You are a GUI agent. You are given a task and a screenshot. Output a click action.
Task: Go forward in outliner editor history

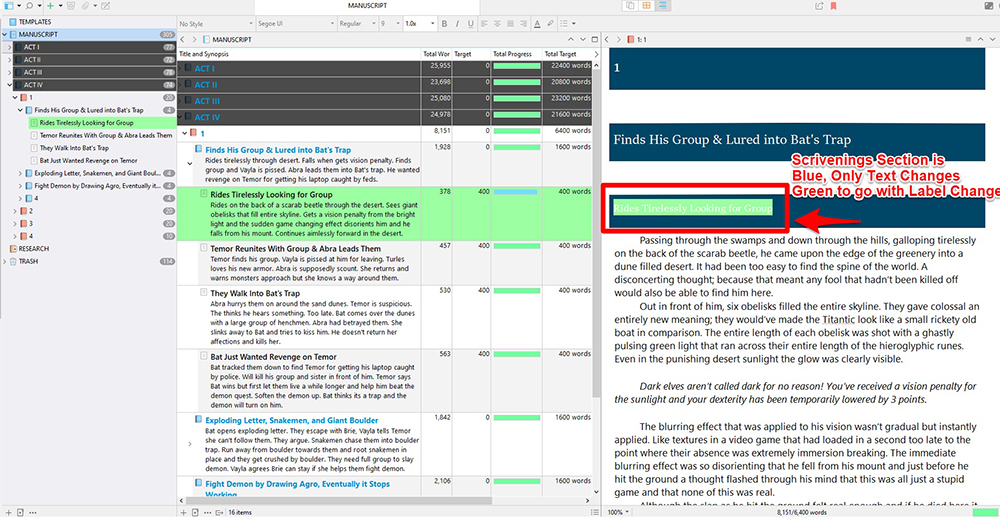(x=195, y=40)
